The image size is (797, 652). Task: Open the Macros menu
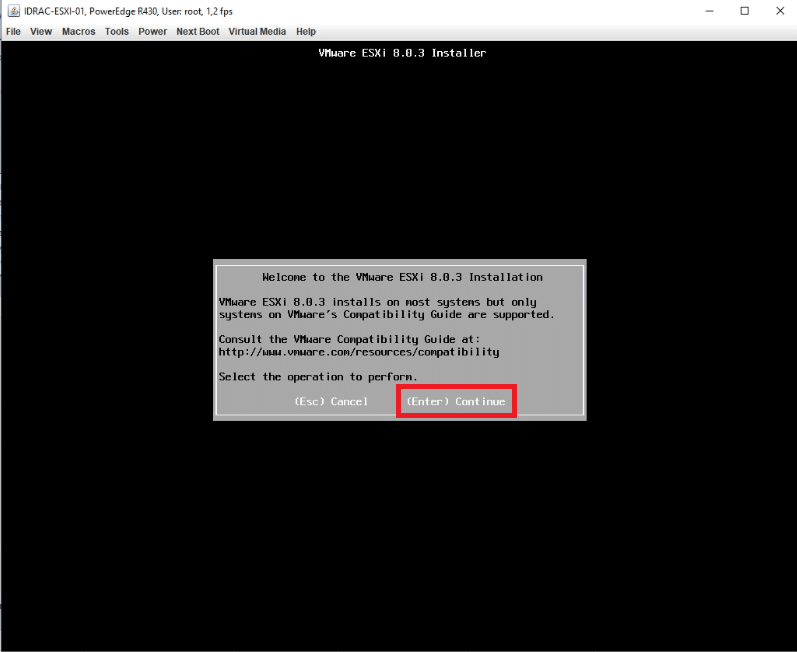pos(78,32)
